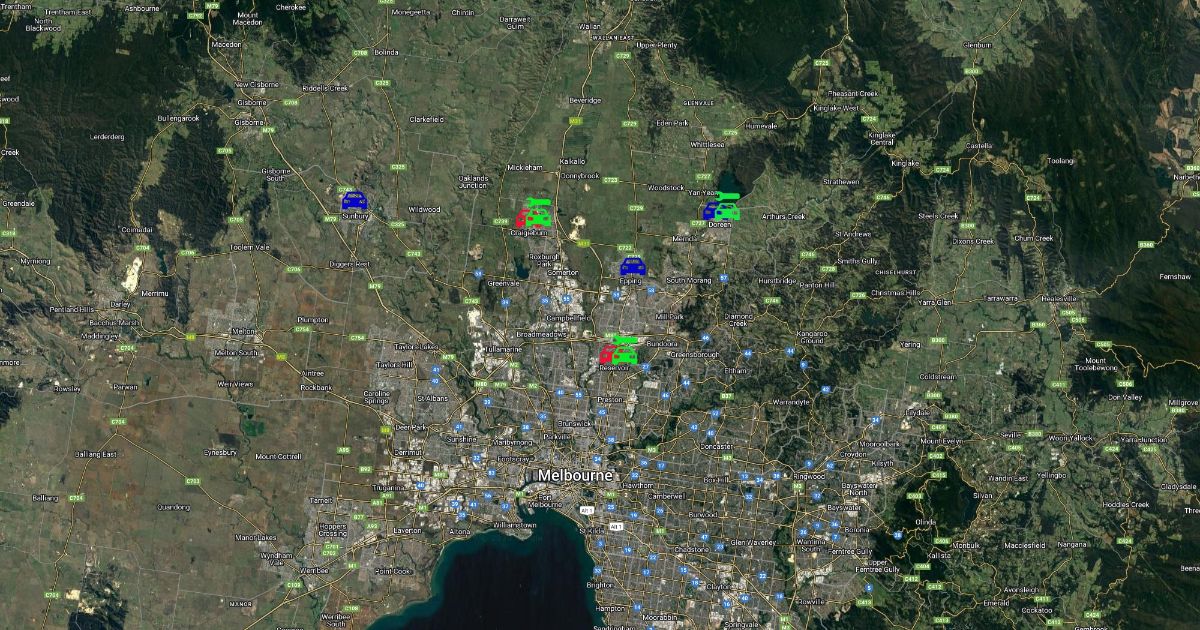Click the Point Cook label

click(x=392, y=571)
